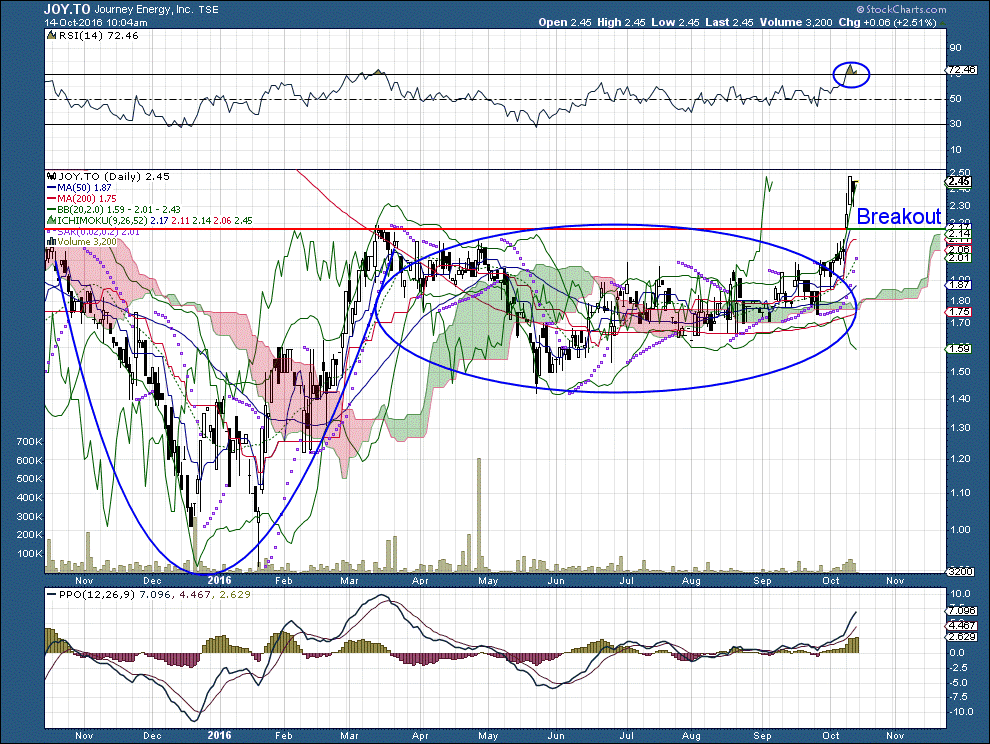Click the Sep label under the price panel
990x744 pixels.
click(x=762, y=581)
